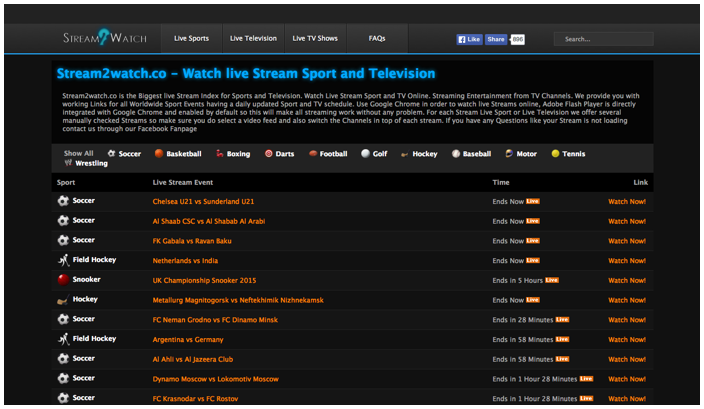Click the soccer icon in Chelsea U21 row
Image resolution: width=704 pixels, height=409 pixels.
(x=63, y=201)
